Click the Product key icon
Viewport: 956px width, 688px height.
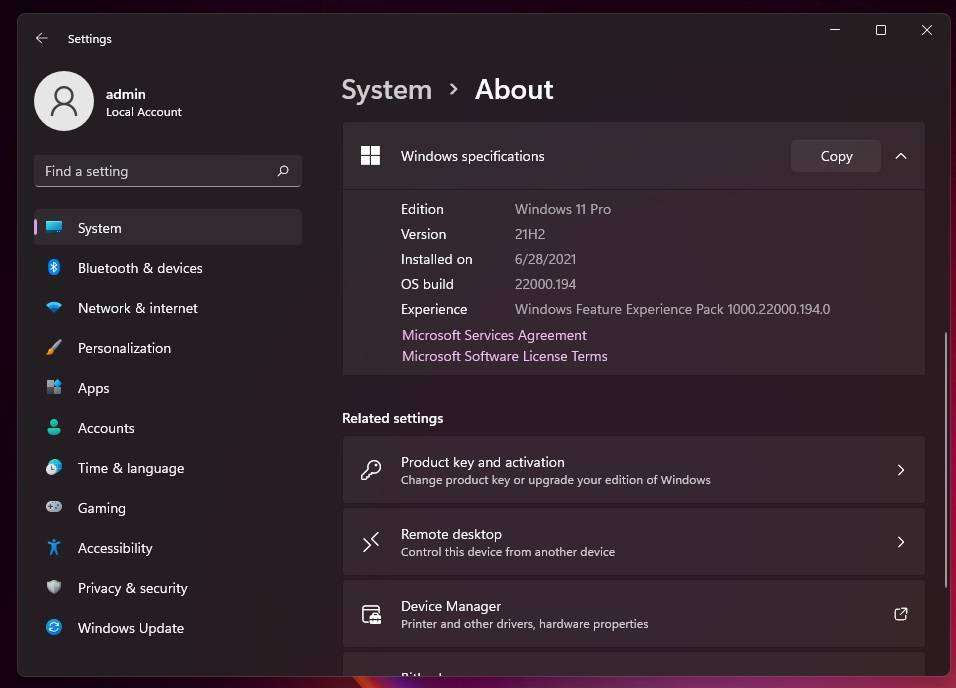(371, 470)
